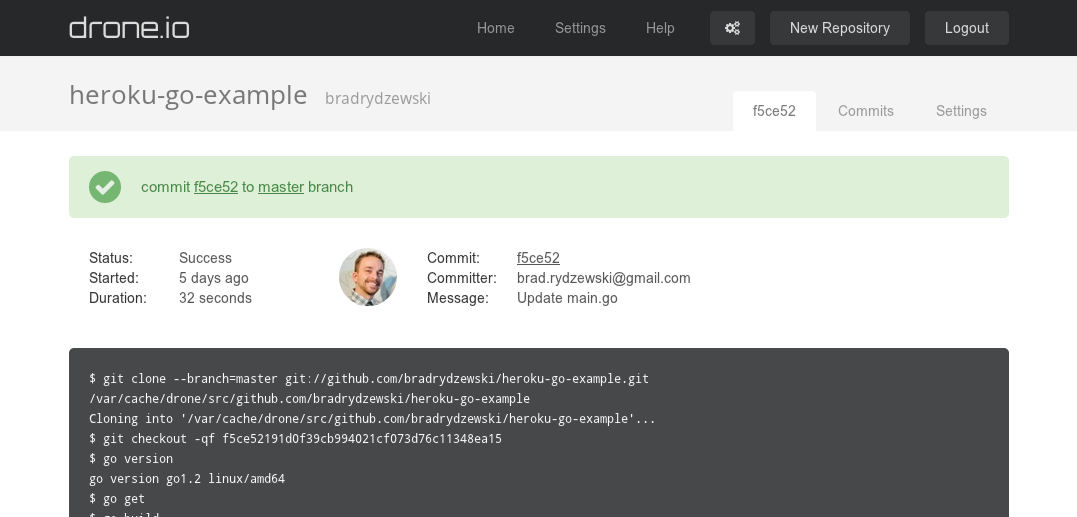Image resolution: width=1077 pixels, height=517 pixels.
Task: Follow the f5ce52 link in green banner
Action: pyautogui.click(x=216, y=187)
